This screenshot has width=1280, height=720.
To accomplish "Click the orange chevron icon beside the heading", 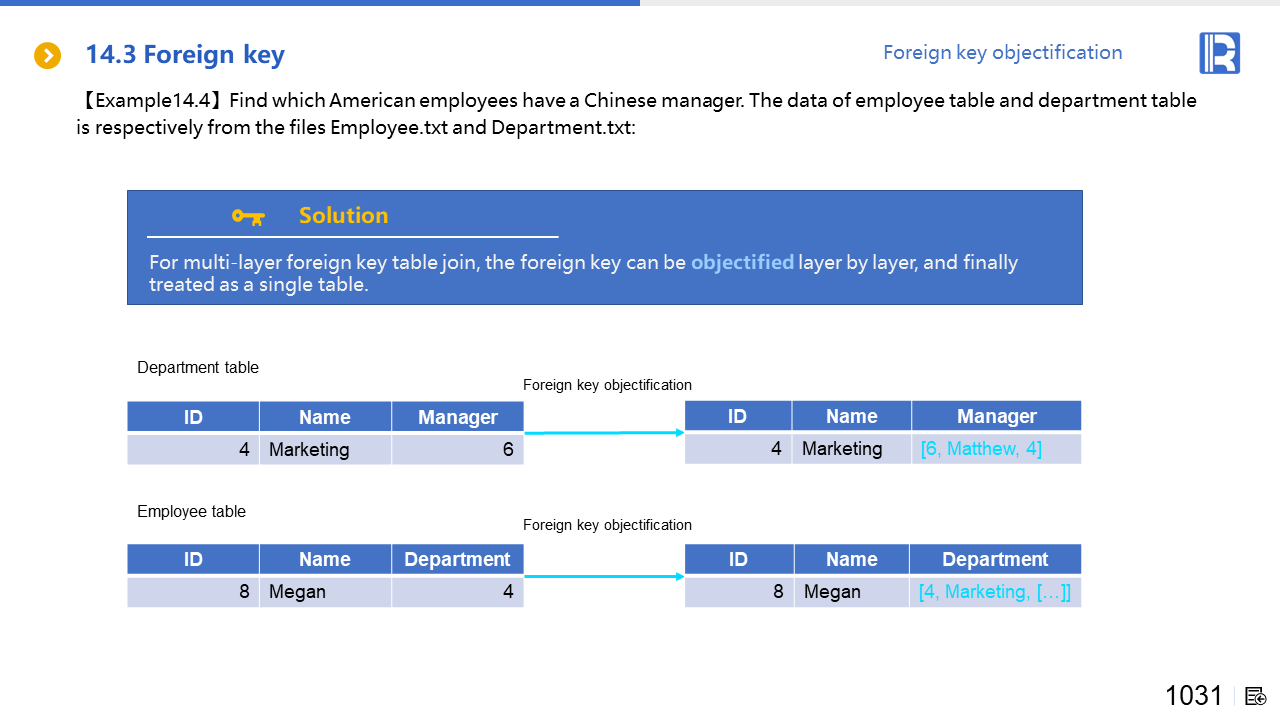I will (x=47, y=56).
